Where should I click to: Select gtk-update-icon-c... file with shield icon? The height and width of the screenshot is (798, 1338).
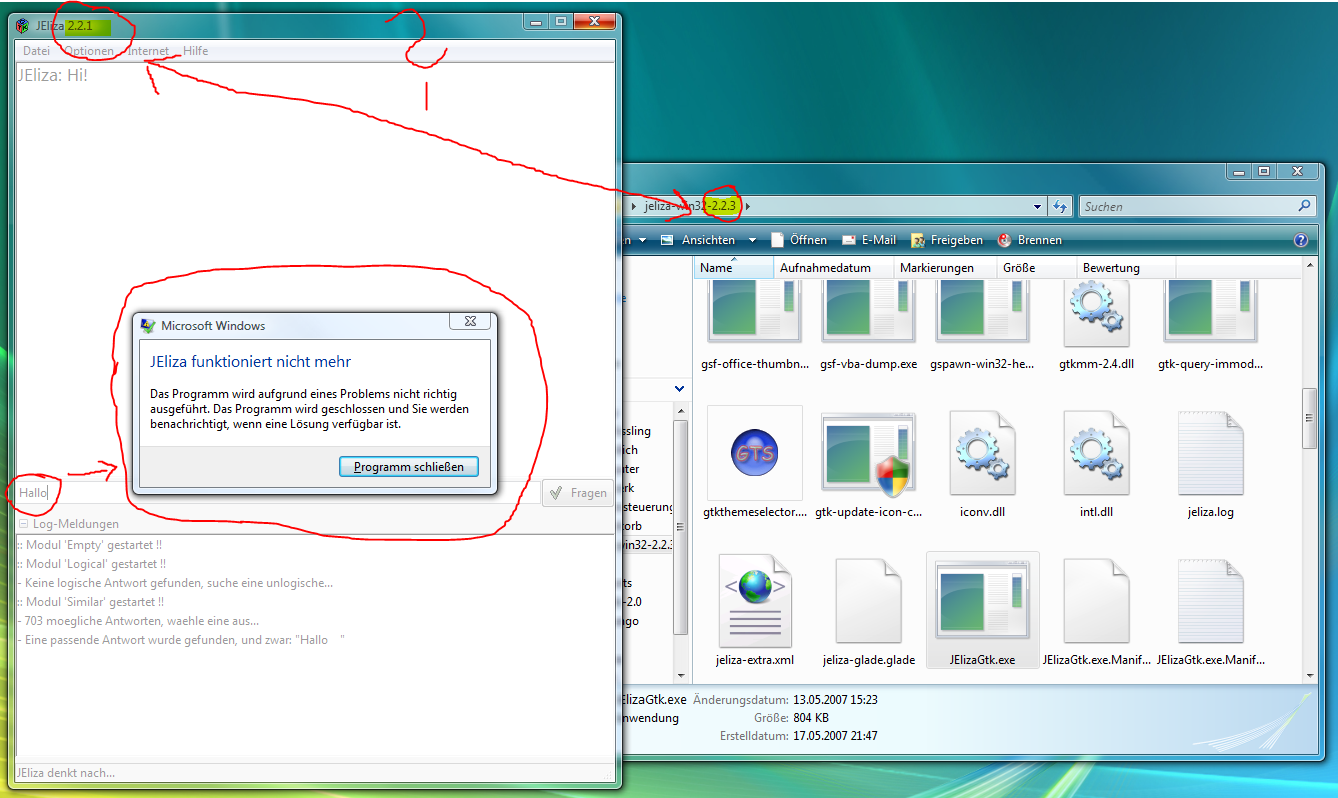[x=868, y=452]
